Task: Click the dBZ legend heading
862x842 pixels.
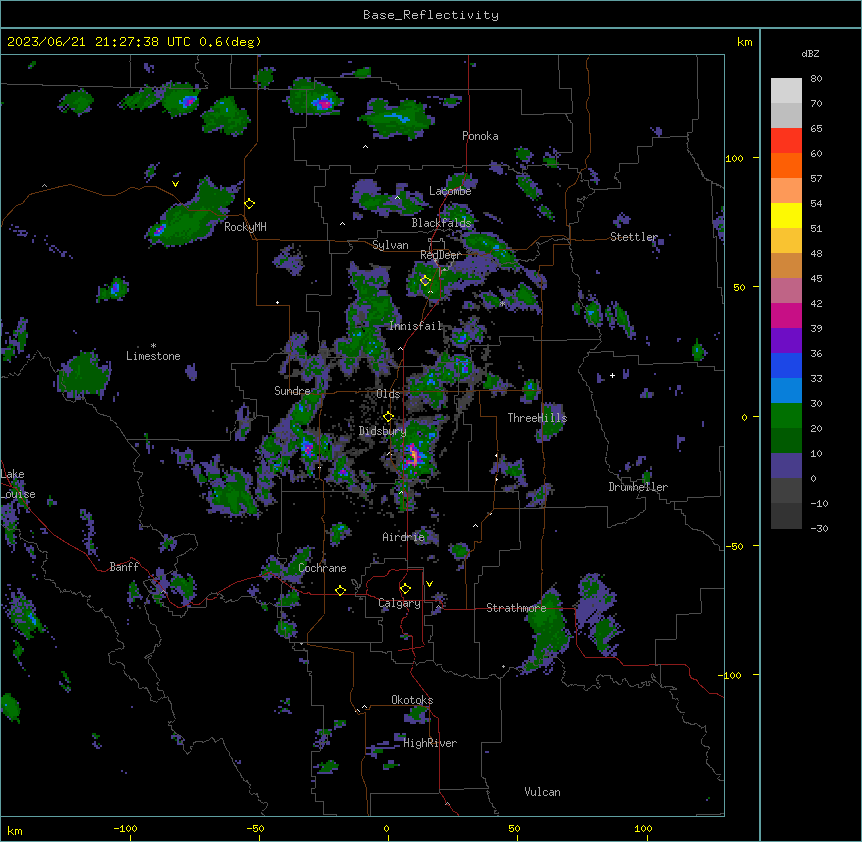Action: click(810, 54)
